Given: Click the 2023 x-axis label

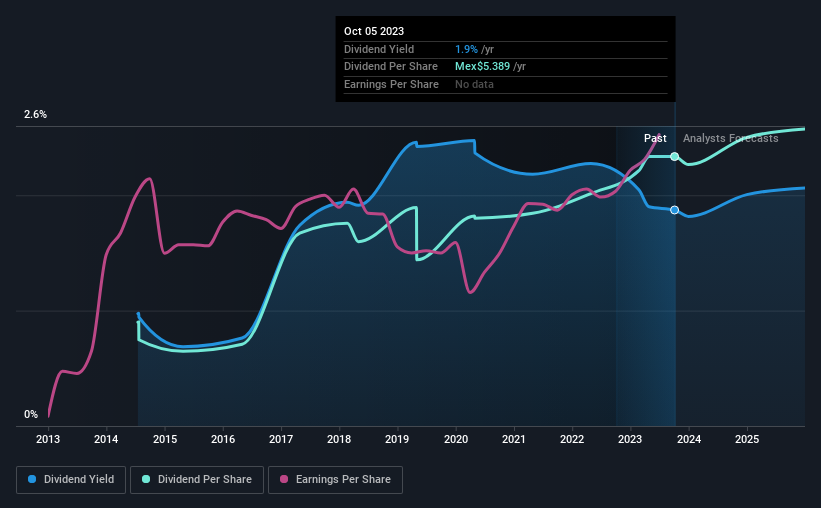Looking at the screenshot, I should (630, 439).
